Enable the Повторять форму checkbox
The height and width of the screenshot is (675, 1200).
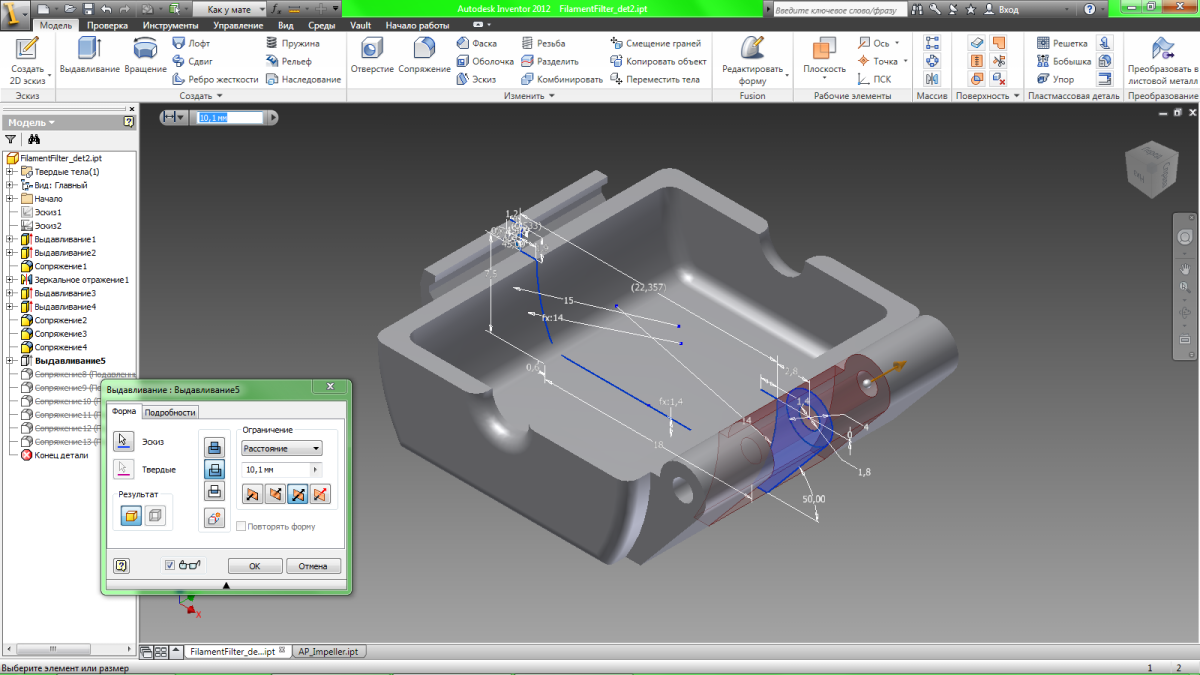coord(241,526)
